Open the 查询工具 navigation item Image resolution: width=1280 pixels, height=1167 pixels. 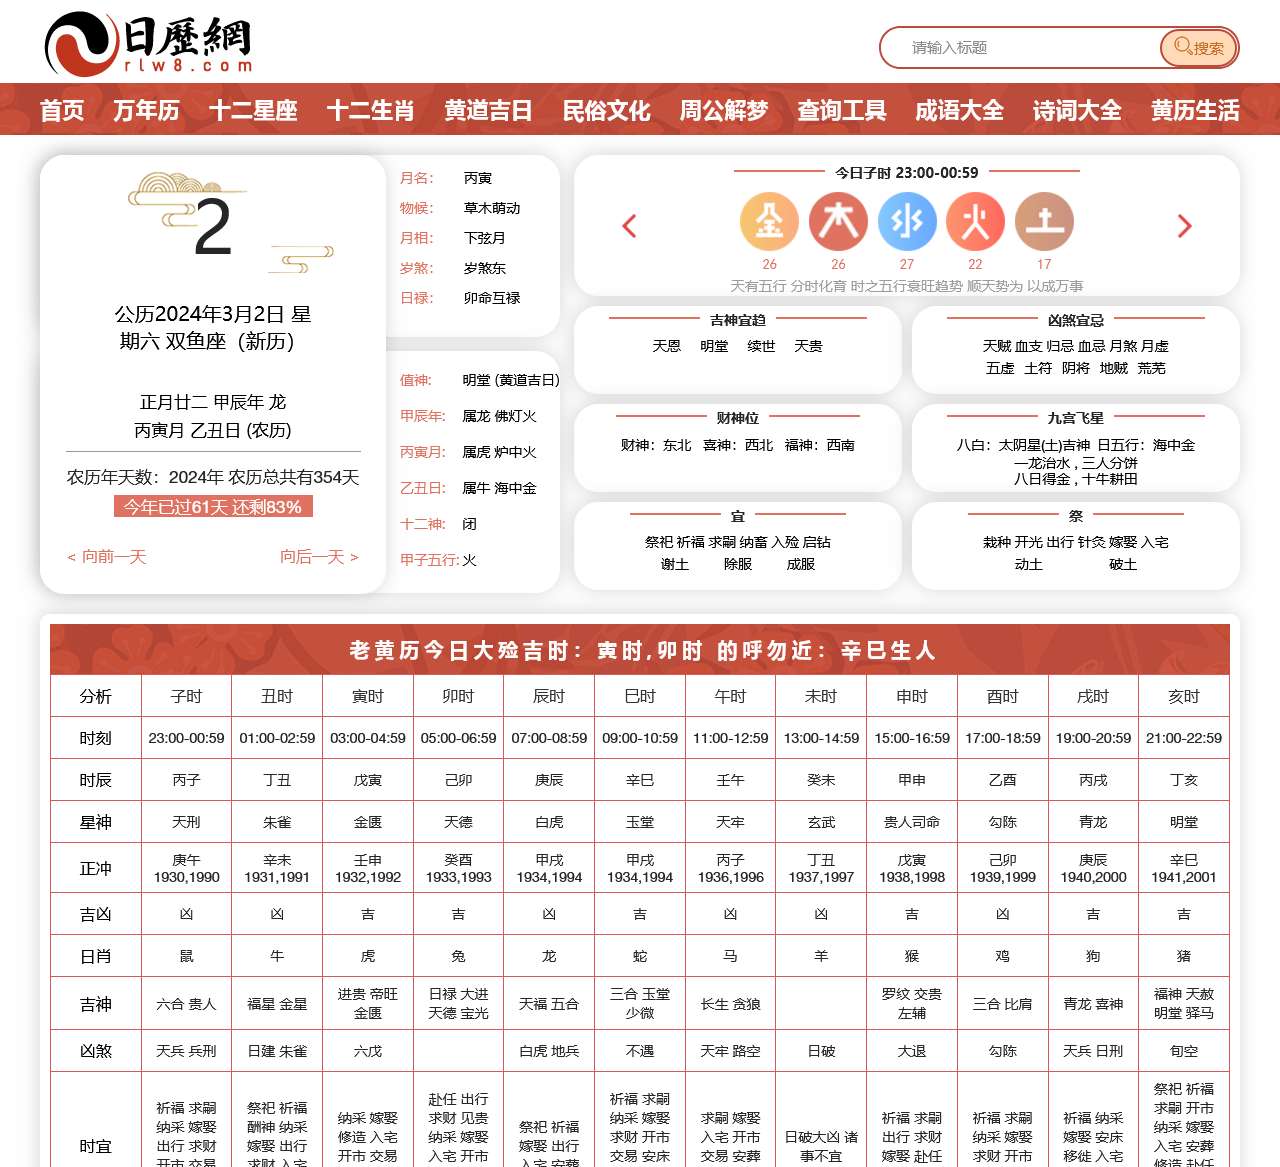[841, 111]
